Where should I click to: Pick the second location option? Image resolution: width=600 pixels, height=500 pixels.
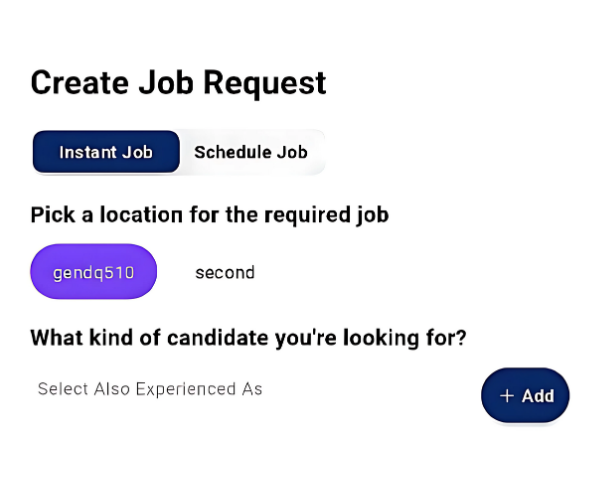point(225,273)
